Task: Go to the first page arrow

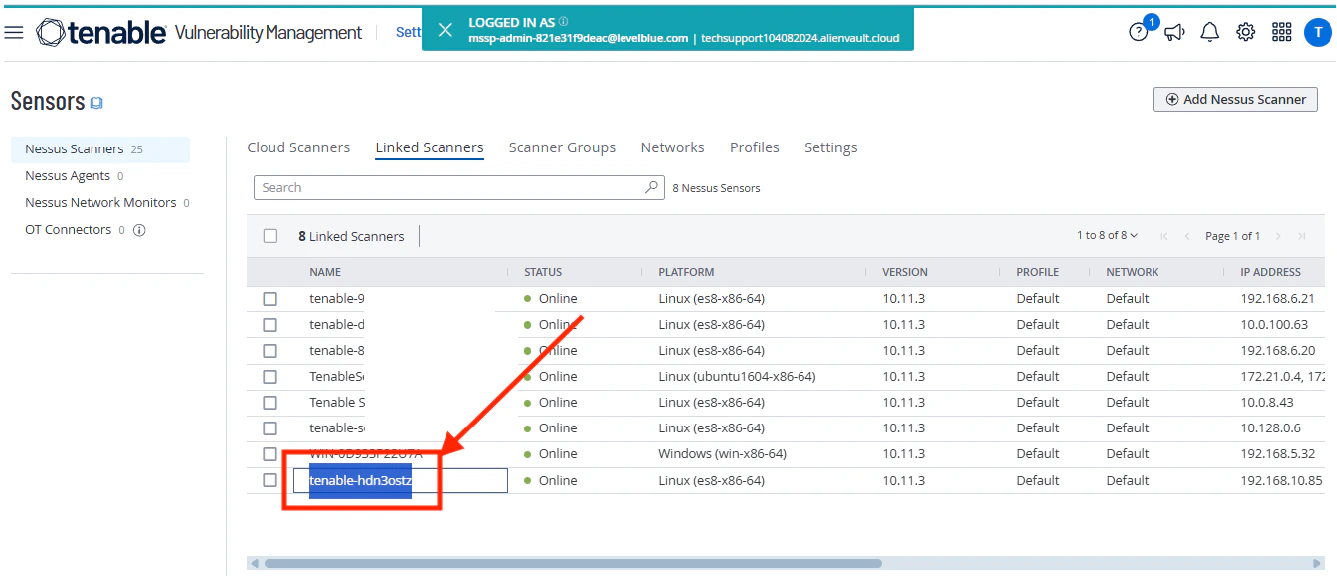Action: pyautogui.click(x=1163, y=236)
